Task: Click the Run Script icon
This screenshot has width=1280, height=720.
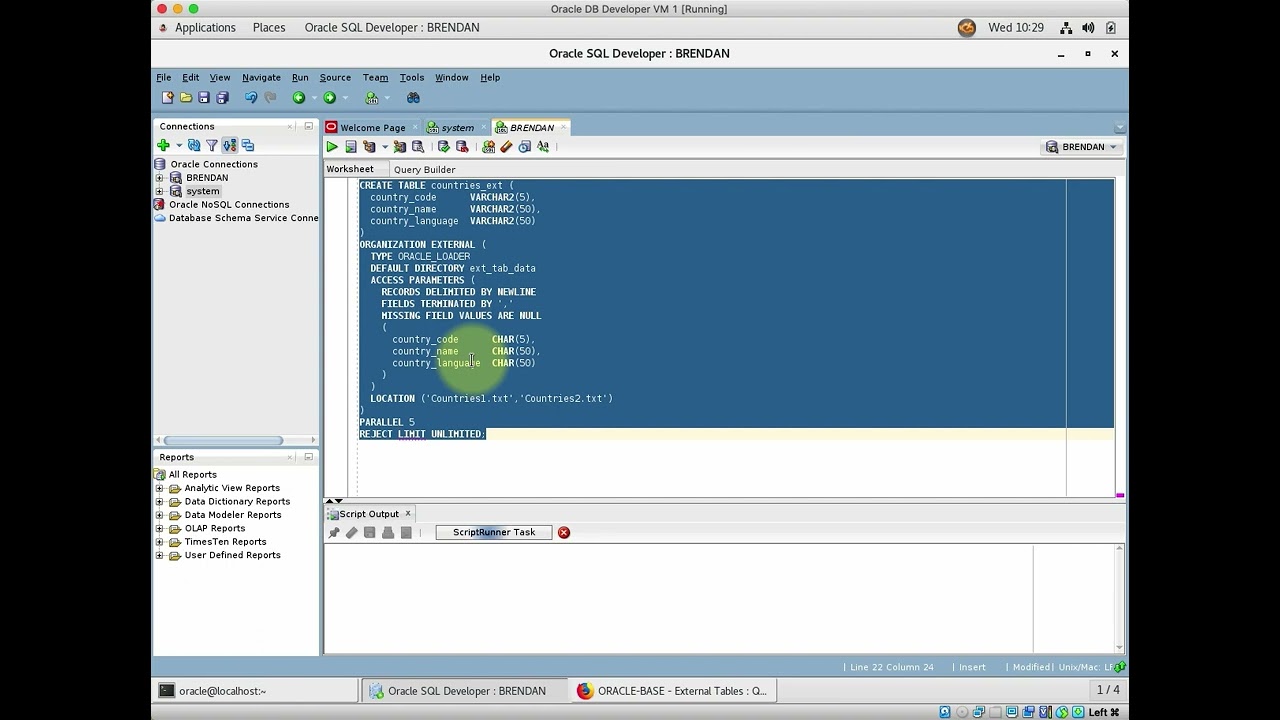Action: click(350, 147)
